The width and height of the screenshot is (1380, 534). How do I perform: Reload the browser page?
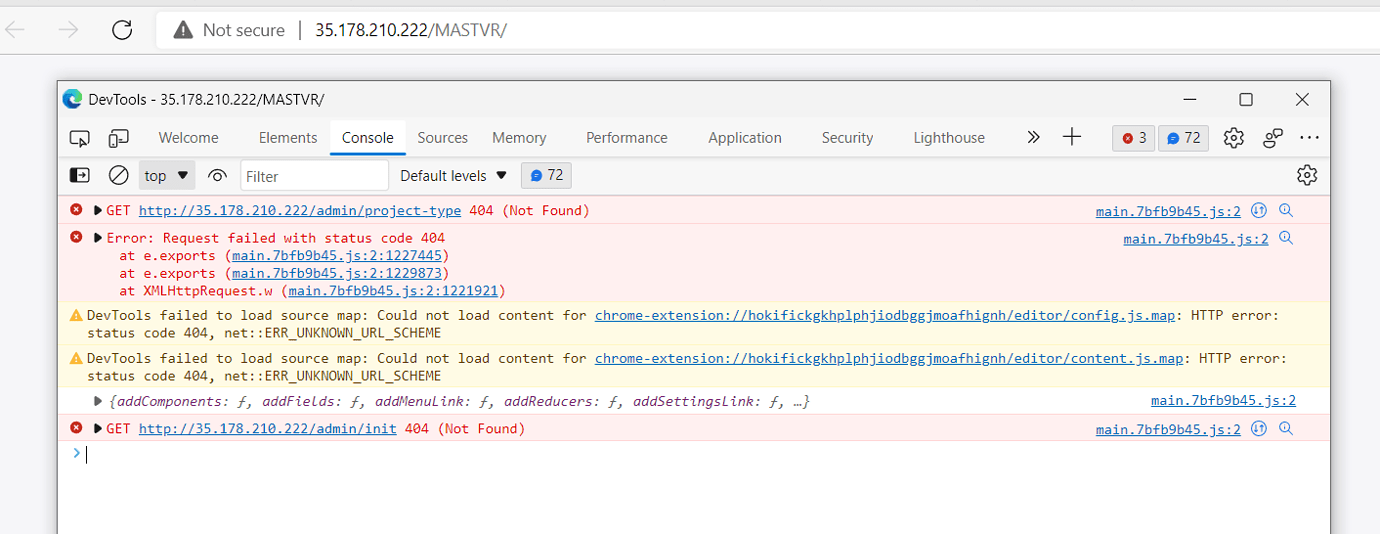(122, 30)
